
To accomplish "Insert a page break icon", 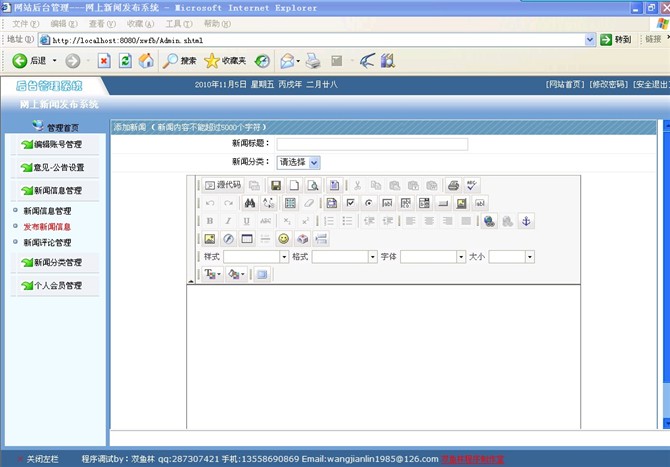I will pyautogui.click(x=321, y=238).
